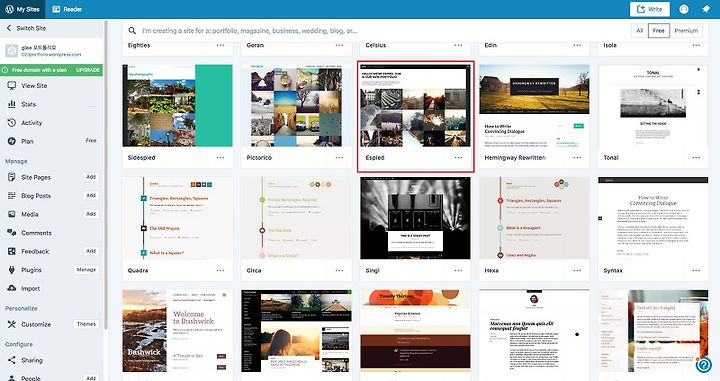Click Manage next to Plugins
Viewport: 720px width, 381px height.
(86, 269)
